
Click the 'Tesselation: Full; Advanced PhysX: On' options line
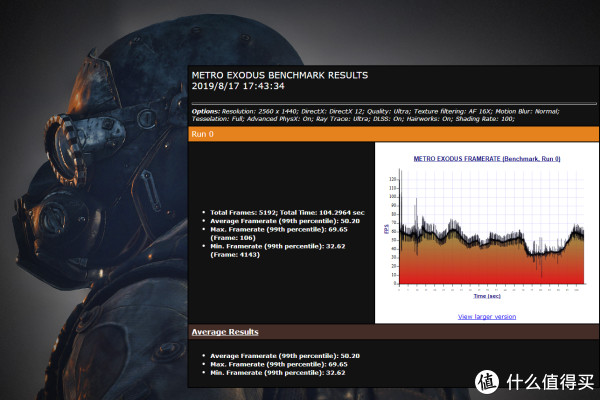[x=353, y=119]
